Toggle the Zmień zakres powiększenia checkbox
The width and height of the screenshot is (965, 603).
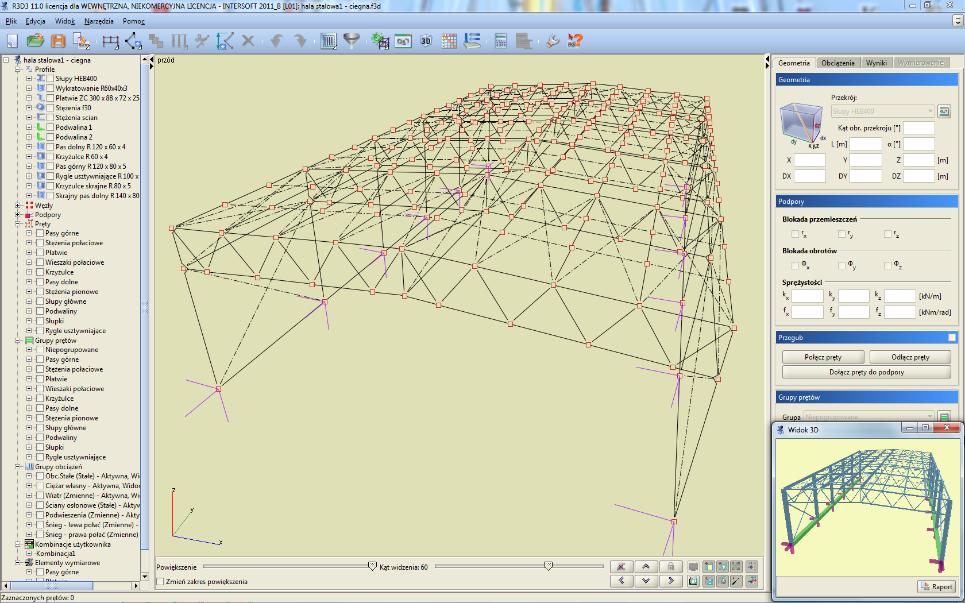pos(161,581)
